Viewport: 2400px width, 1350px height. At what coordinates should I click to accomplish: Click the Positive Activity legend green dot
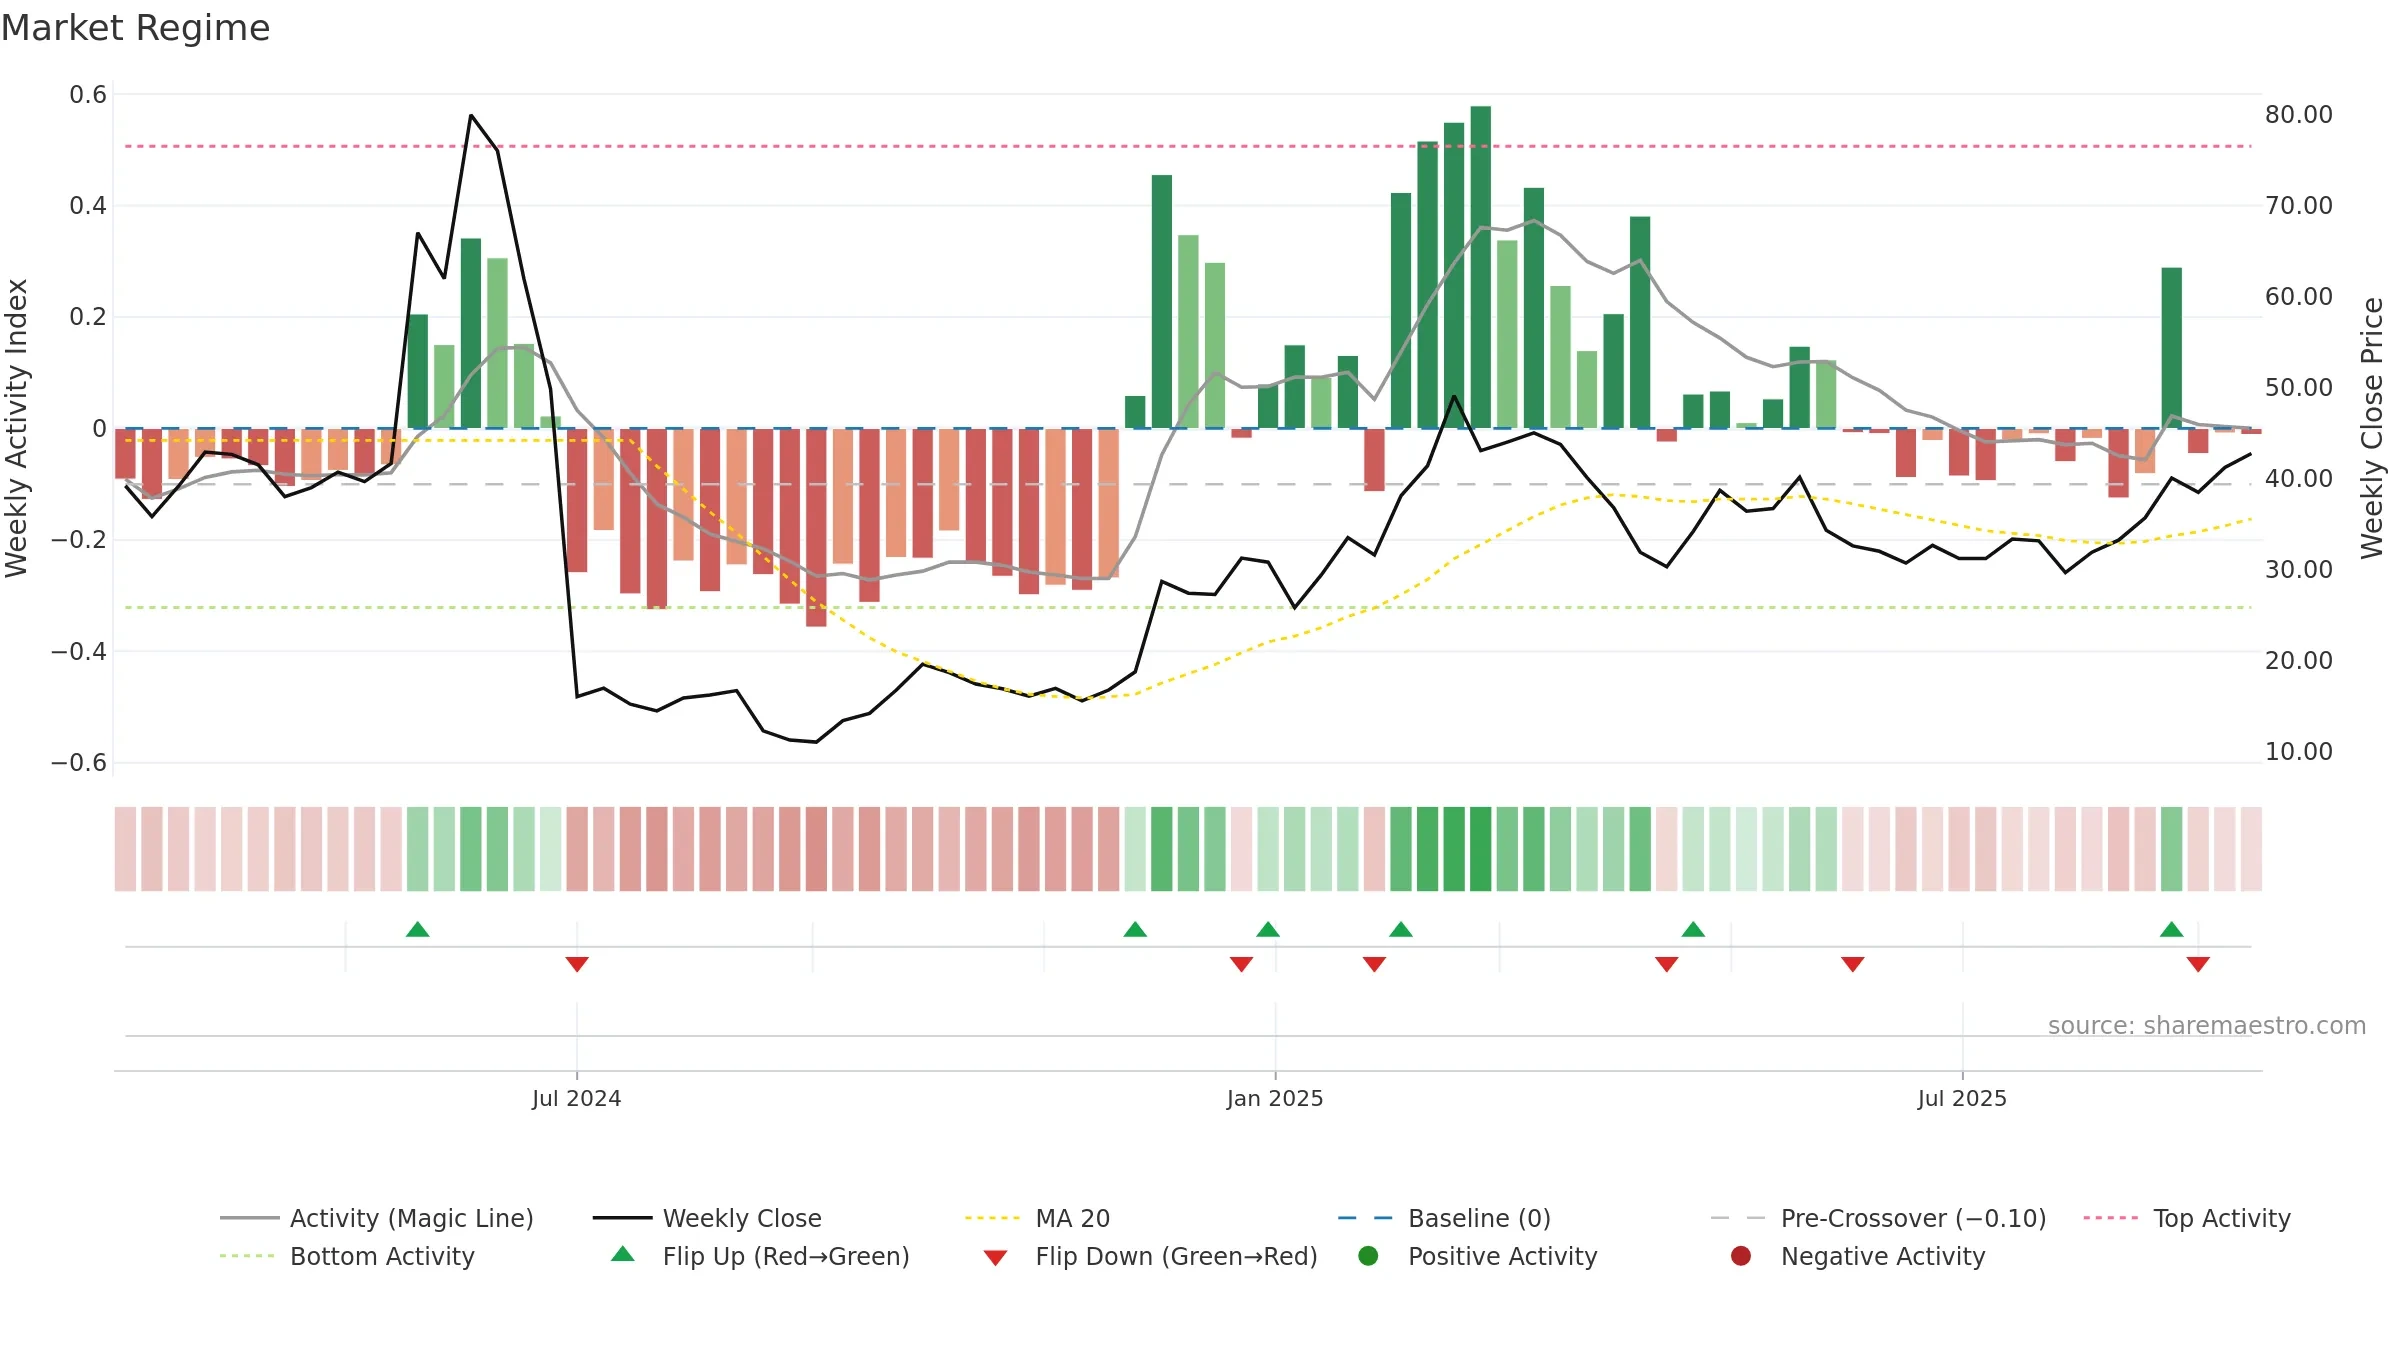(x=1368, y=1256)
